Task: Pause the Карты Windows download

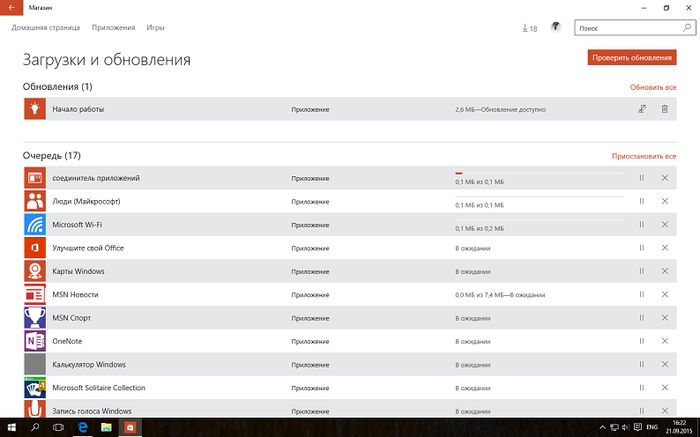Action: (642, 271)
